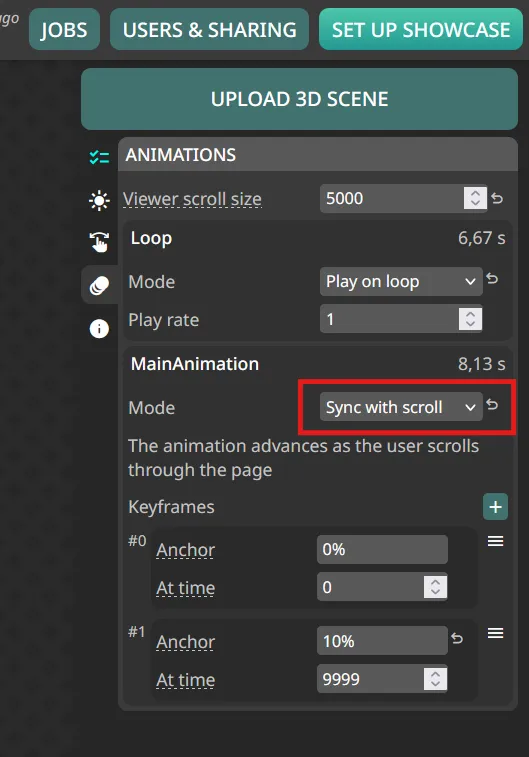Adjust Viewer scroll size stepper arrows
The height and width of the screenshot is (757, 529).
pos(475,198)
